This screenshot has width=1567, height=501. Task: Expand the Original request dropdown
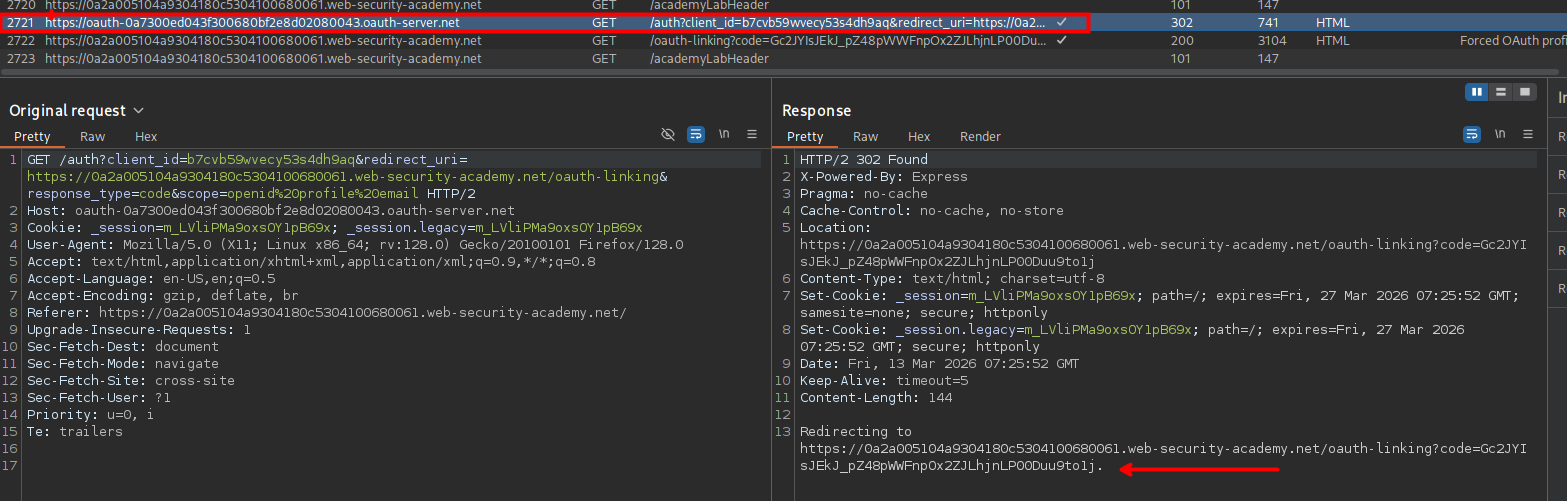138,111
